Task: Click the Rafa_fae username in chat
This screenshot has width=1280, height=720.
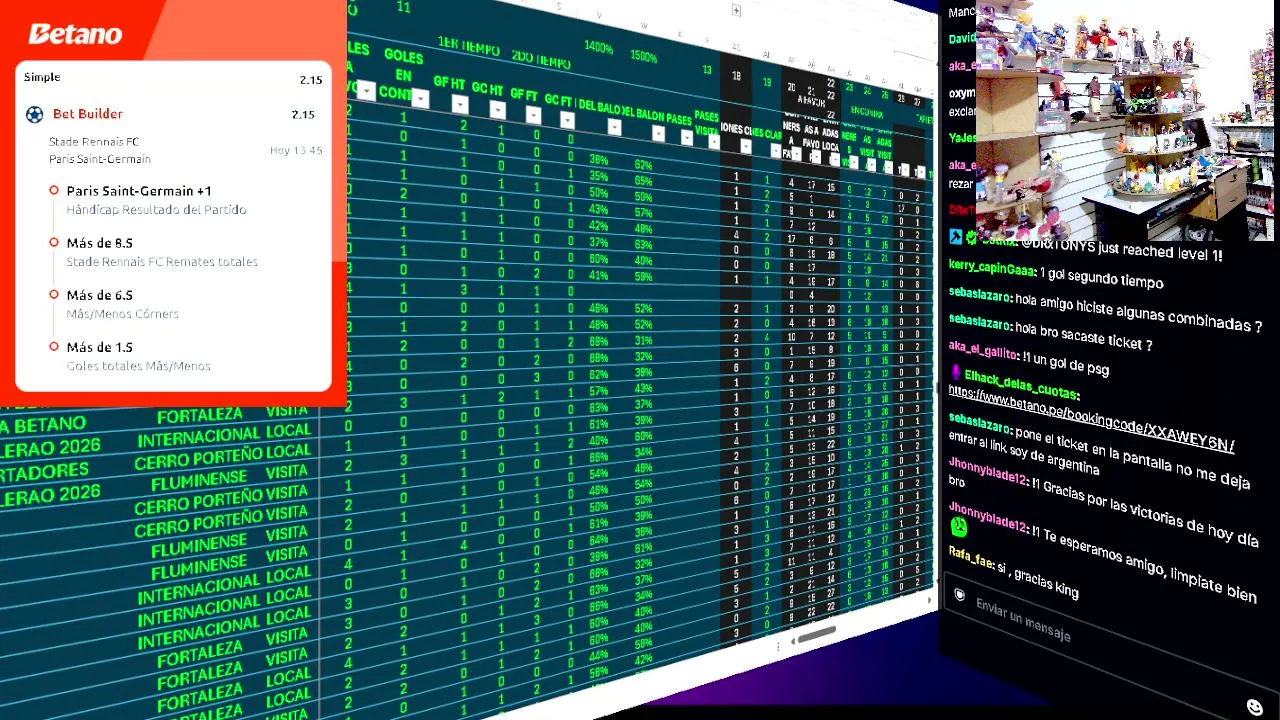Action: point(970,559)
